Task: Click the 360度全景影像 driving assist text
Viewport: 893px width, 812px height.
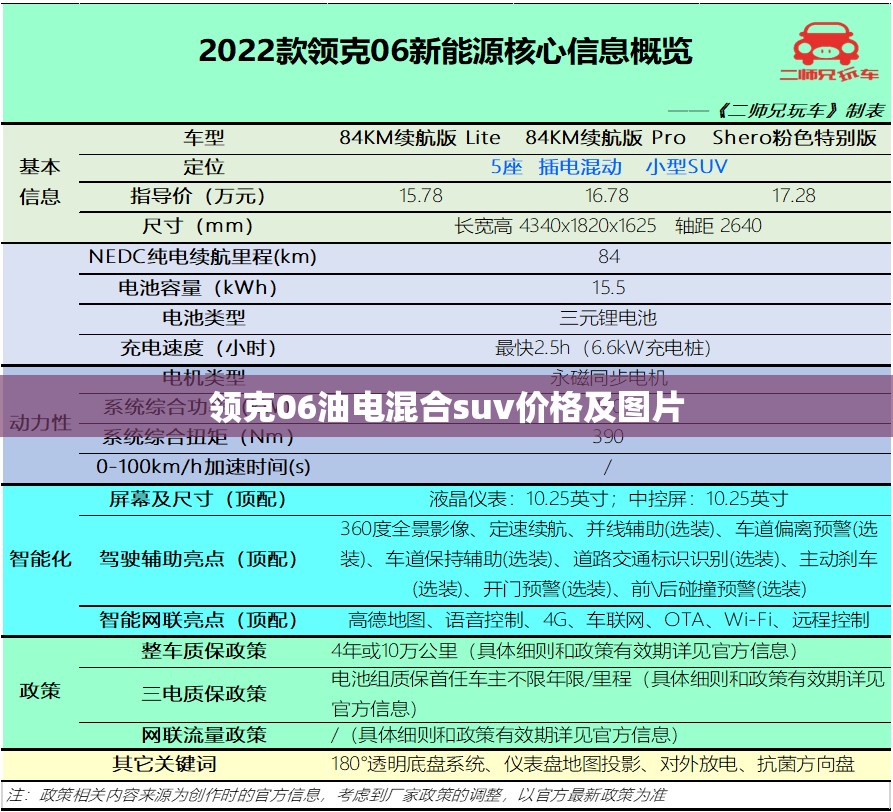Action: point(405,529)
